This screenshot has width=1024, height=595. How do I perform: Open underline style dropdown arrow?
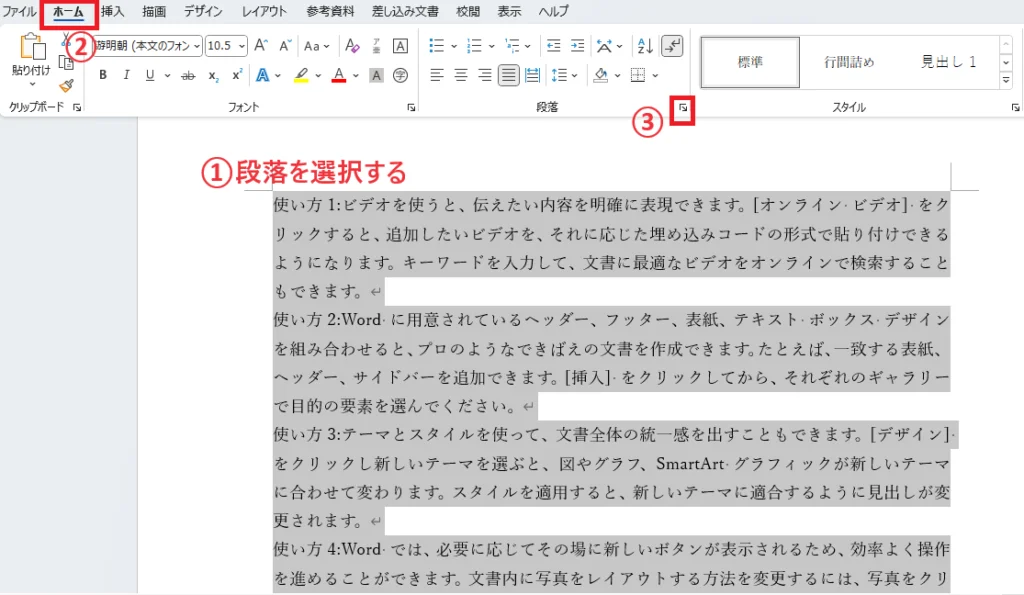pyautogui.click(x=167, y=76)
